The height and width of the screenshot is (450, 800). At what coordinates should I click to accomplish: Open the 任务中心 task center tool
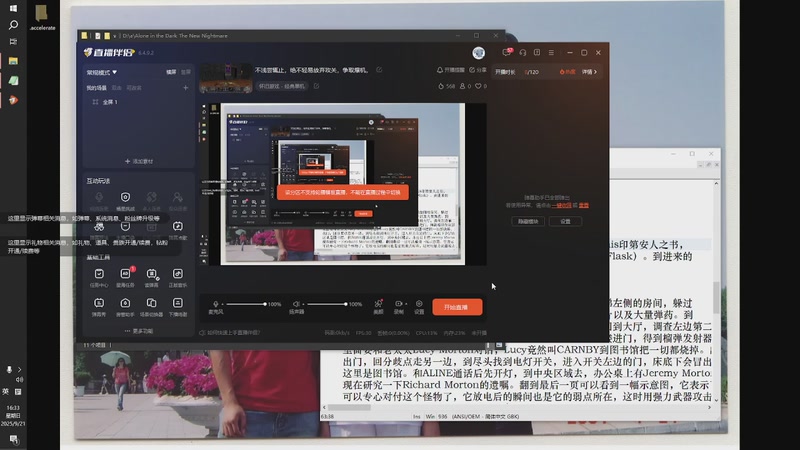pyautogui.click(x=99, y=278)
